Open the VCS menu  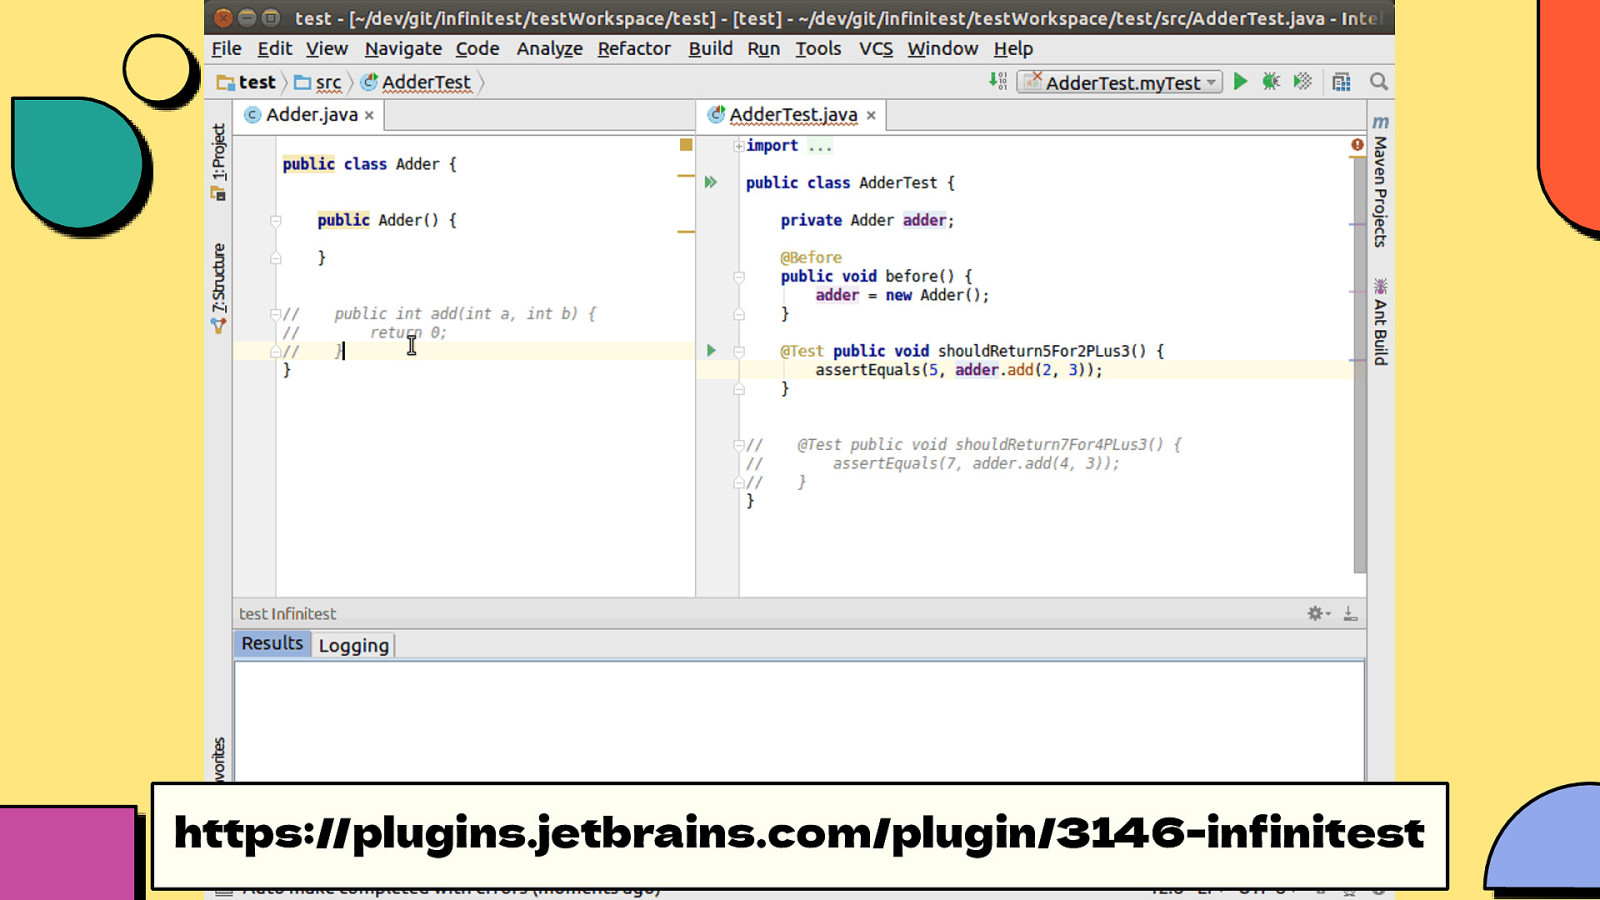click(x=875, y=48)
